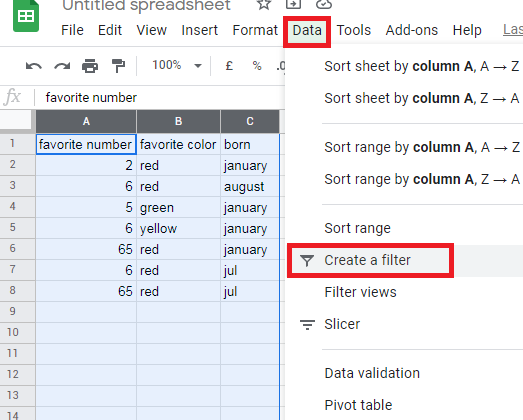Screen dimensions: 523x420
Task: Click the print icon
Action: pos(90,66)
